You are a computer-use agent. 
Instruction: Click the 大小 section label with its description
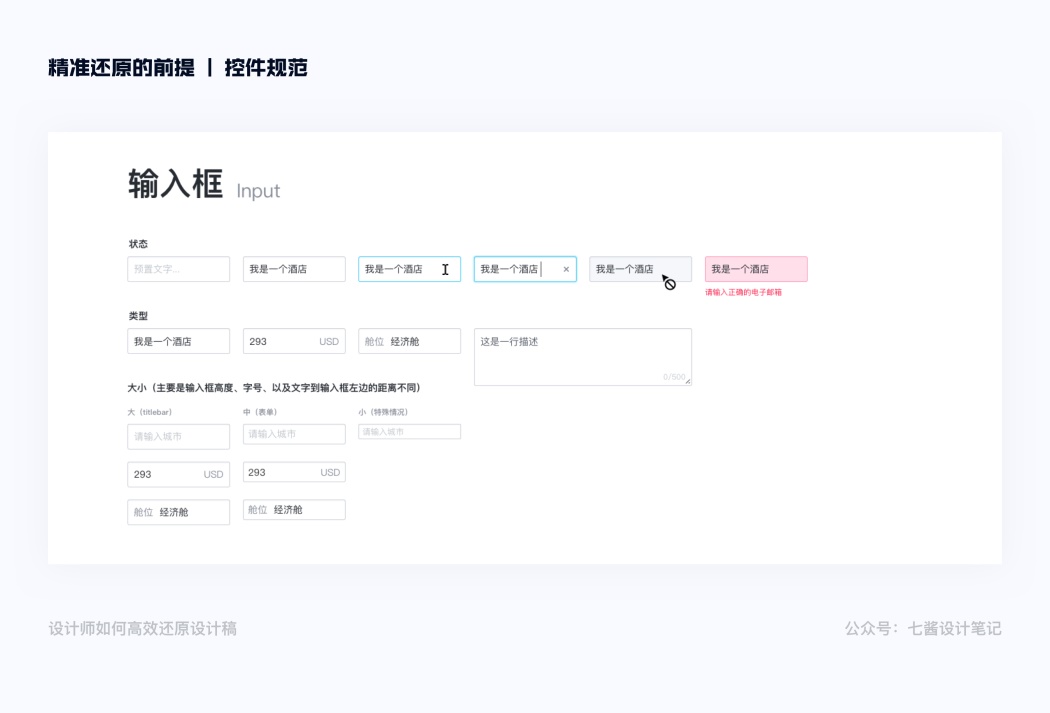(274, 388)
